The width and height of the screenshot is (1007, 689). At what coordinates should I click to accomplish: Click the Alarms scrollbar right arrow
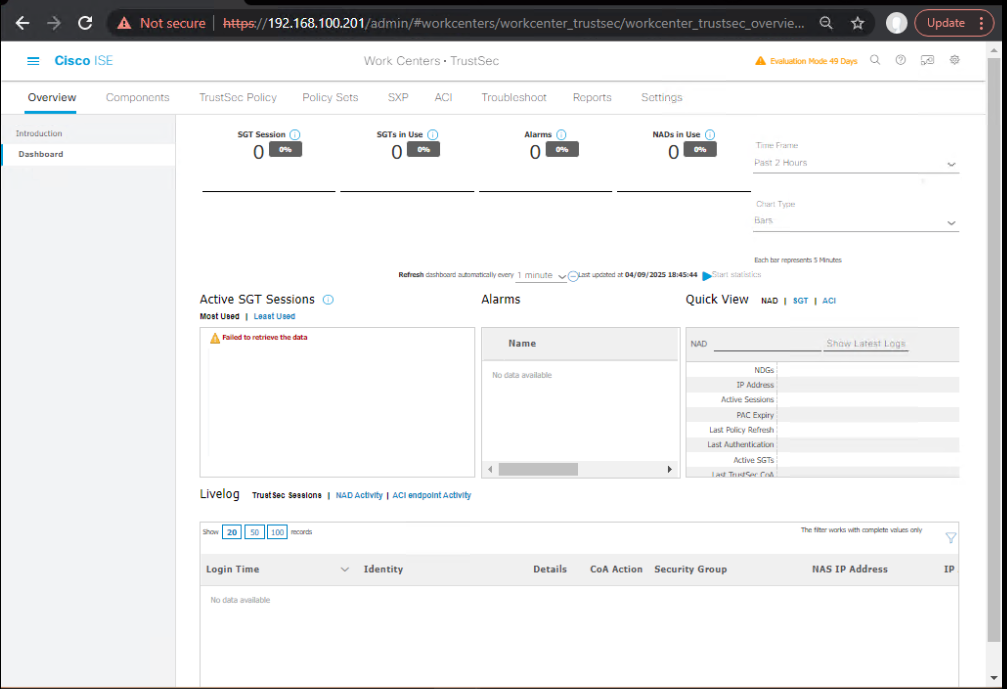tap(669, 469)
